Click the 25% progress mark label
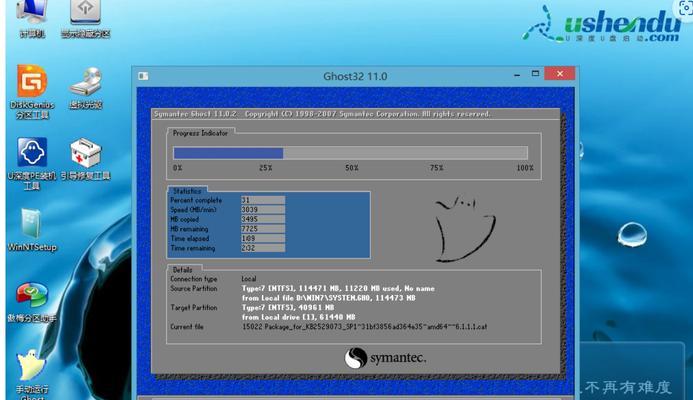The image size is (693, 400). click(266, 168)
